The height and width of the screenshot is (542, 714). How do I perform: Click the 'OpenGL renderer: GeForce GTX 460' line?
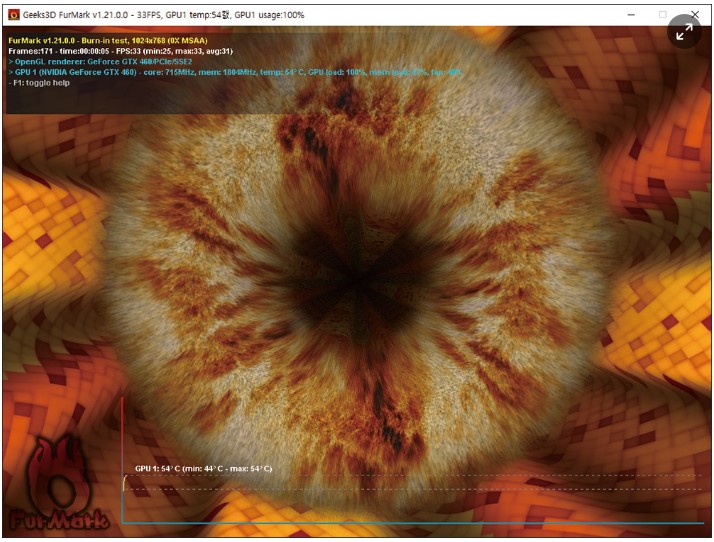(100, 61)
